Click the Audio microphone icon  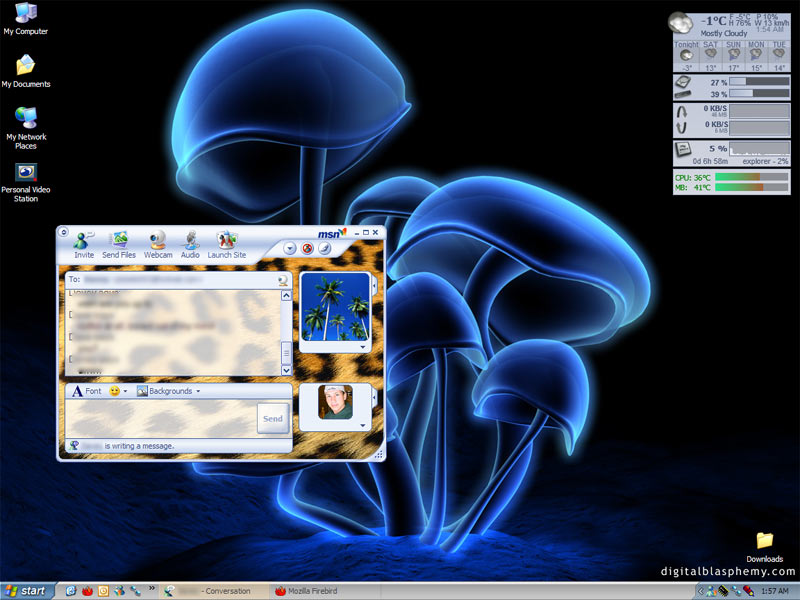tap(190, 241)
